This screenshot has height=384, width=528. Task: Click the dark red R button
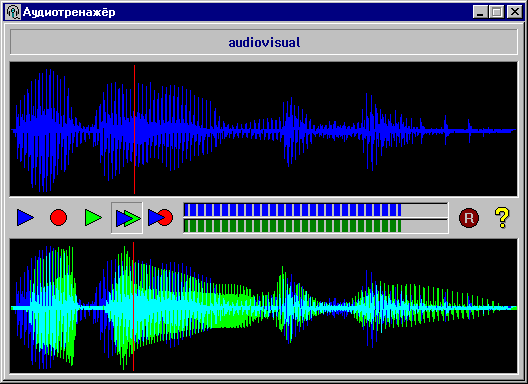(x=469, y=218)
